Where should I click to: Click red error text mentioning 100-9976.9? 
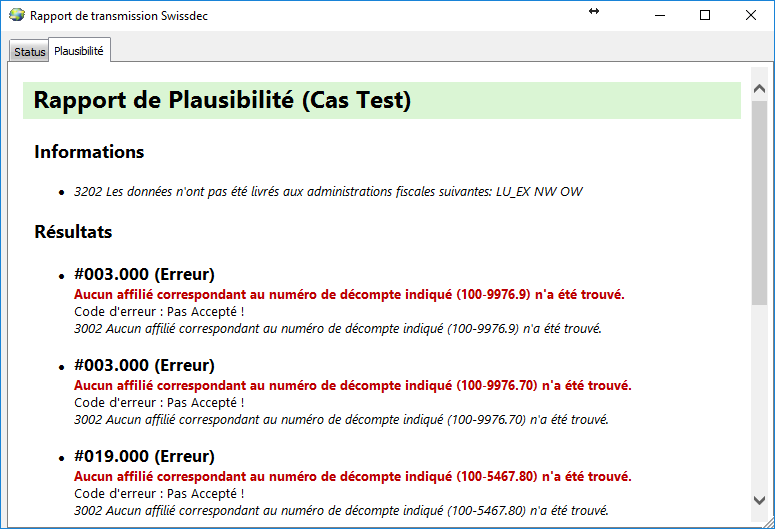[x=349, y=295]
